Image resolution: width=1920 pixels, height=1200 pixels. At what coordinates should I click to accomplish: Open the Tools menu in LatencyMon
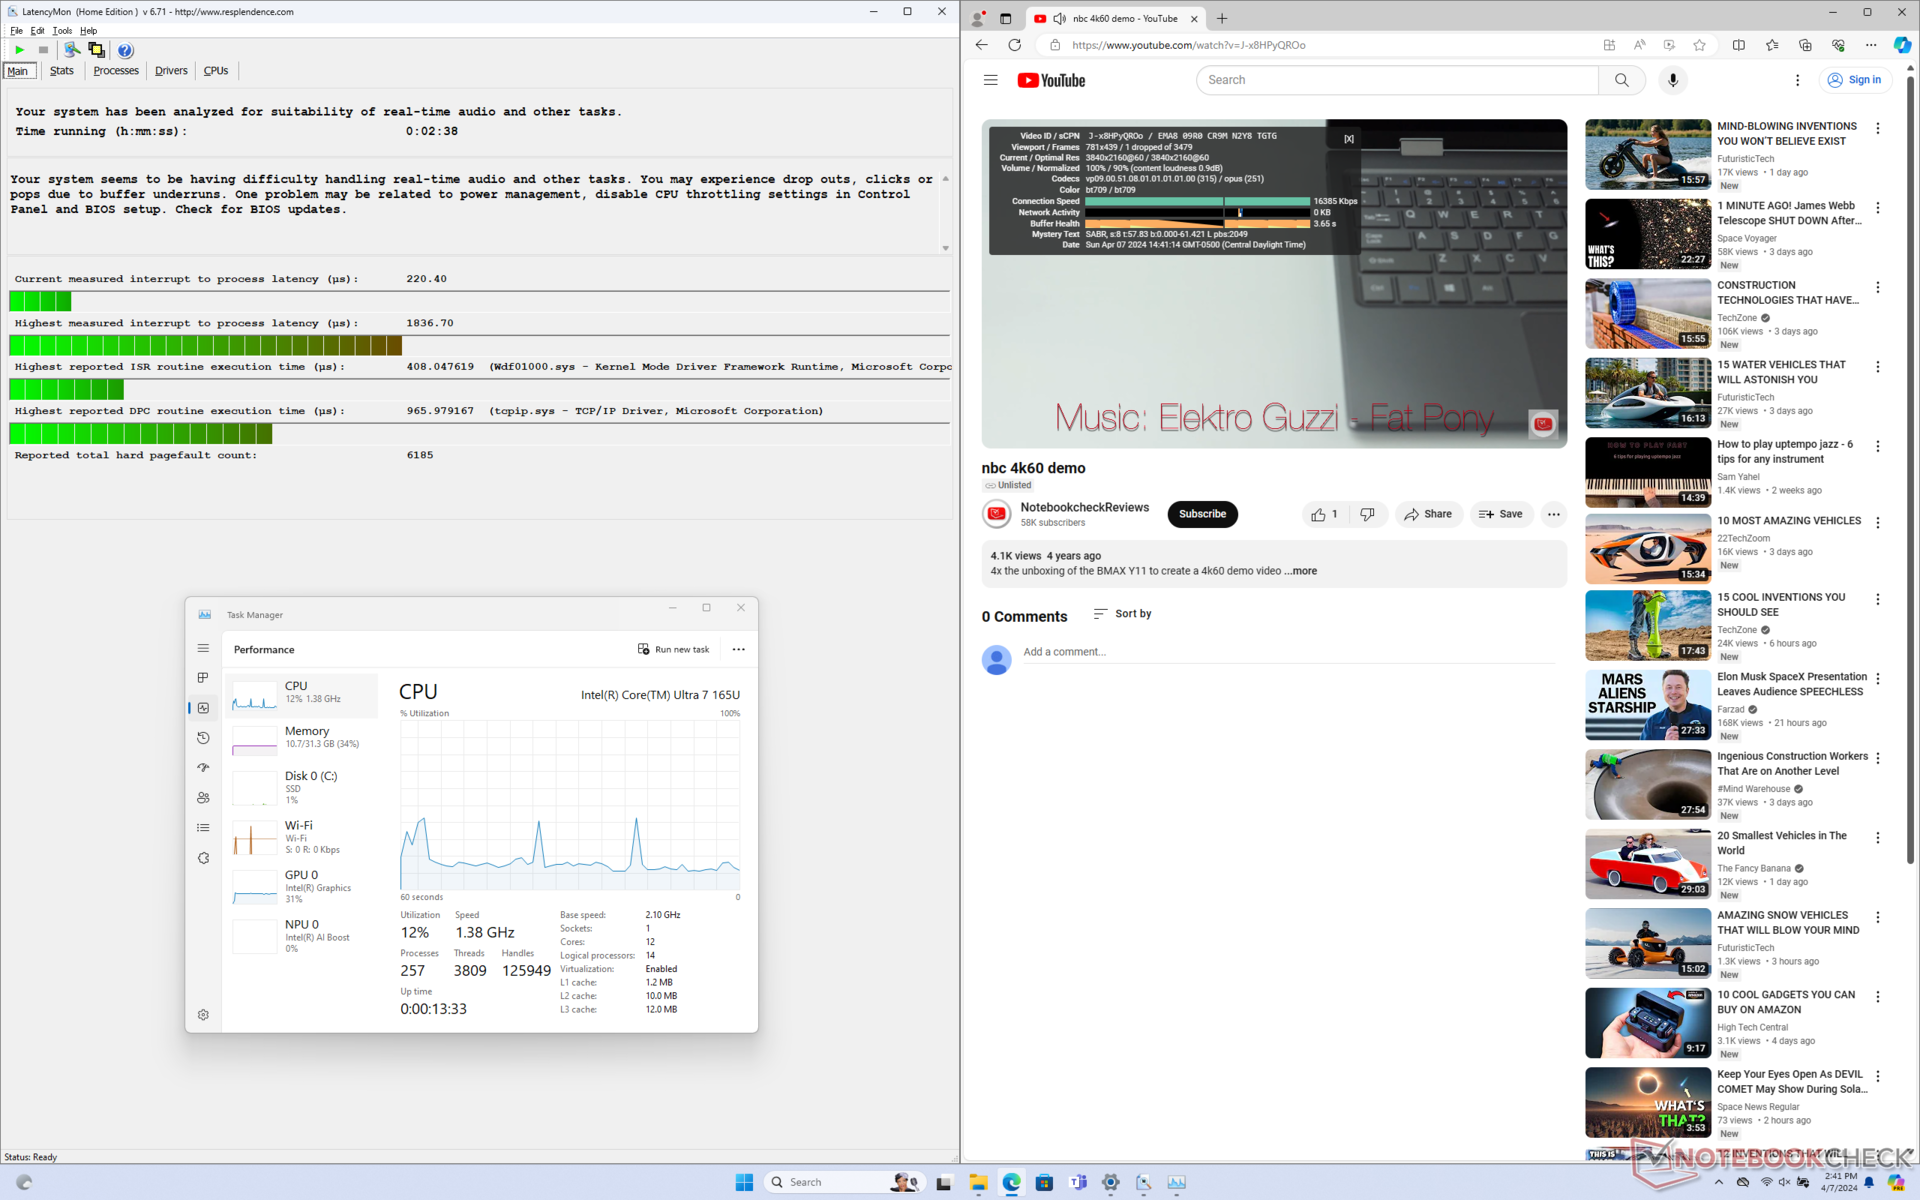[62, 31]
